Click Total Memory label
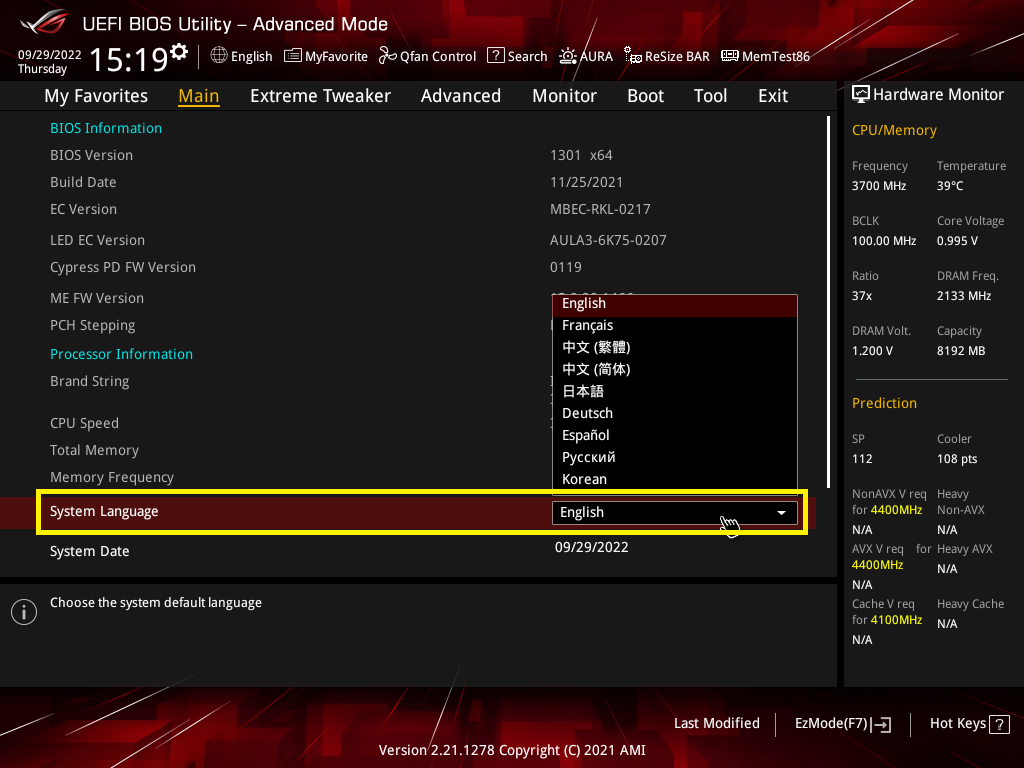 94,450
